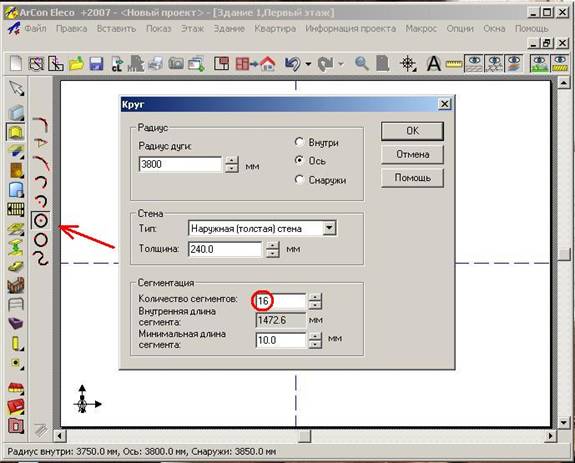Click the undo arrow icon

(293, 64)
